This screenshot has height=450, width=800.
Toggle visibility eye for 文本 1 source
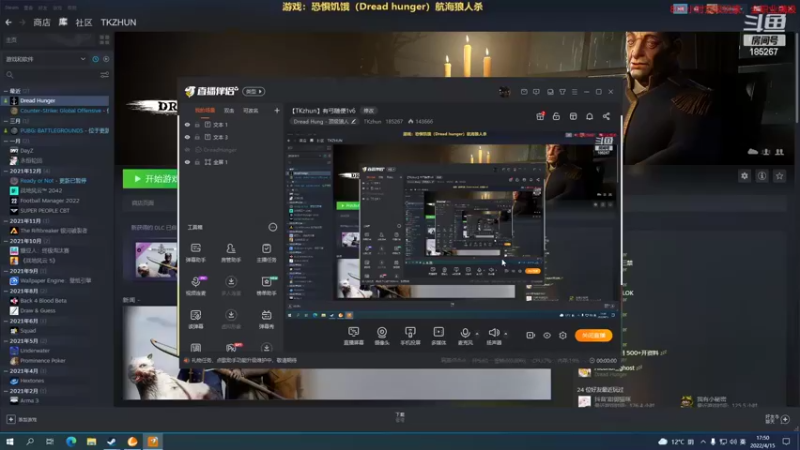tap(187, 124)
